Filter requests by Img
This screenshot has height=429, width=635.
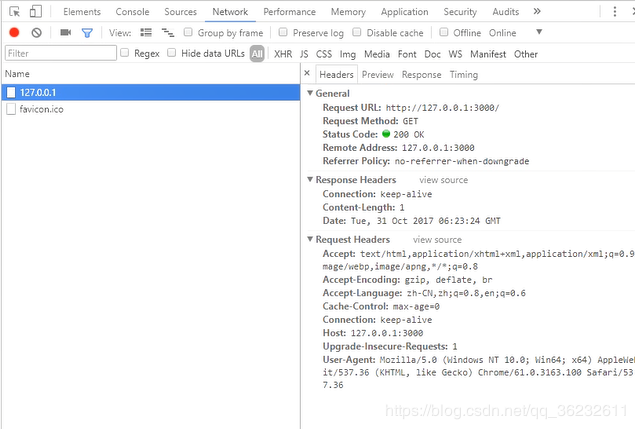click(x=348, y=54)
